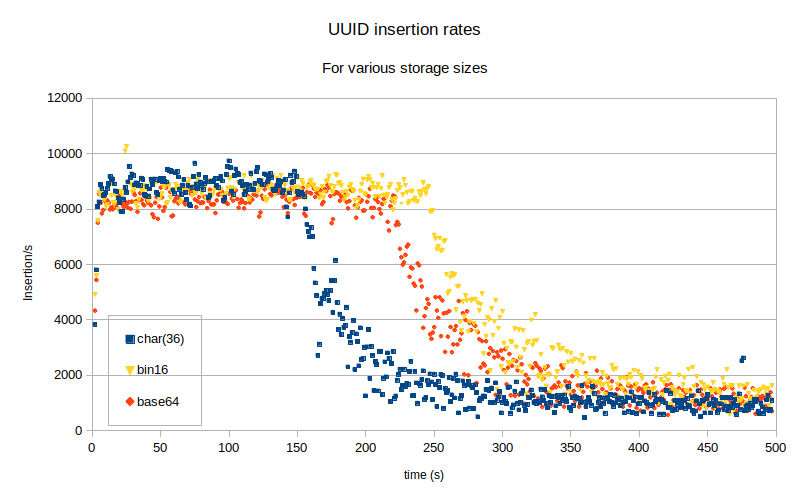Click the yellow bin16 legend triangle
This screenshot has height=502, width=809.
(130, 371)
